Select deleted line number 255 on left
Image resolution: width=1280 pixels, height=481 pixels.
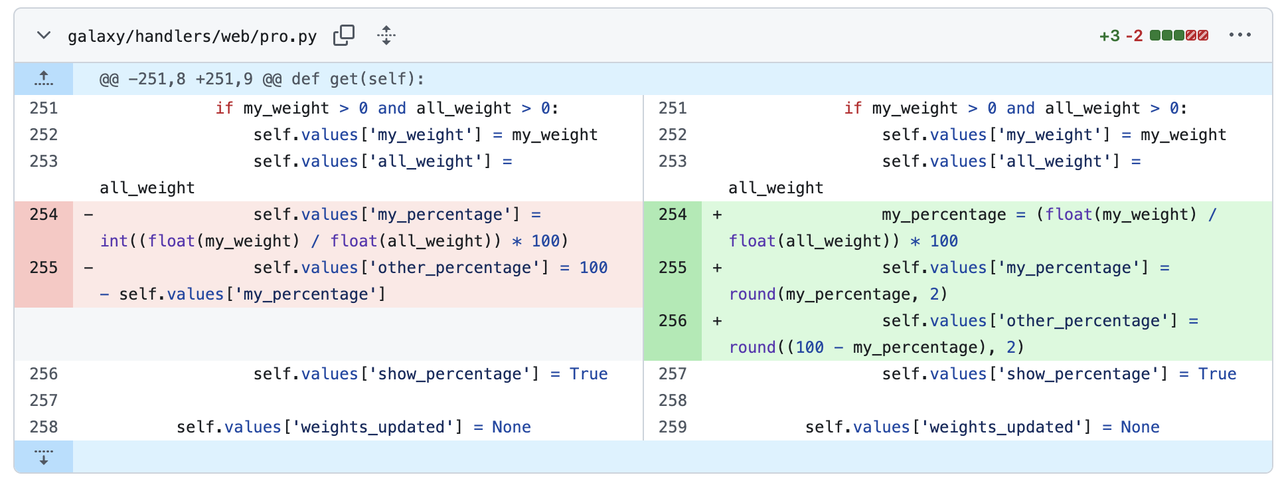[43, 267]
